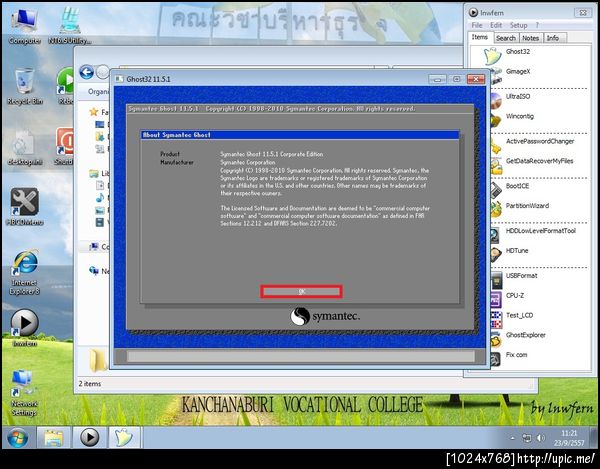Select the Computer desktop icon

(24, 26)
